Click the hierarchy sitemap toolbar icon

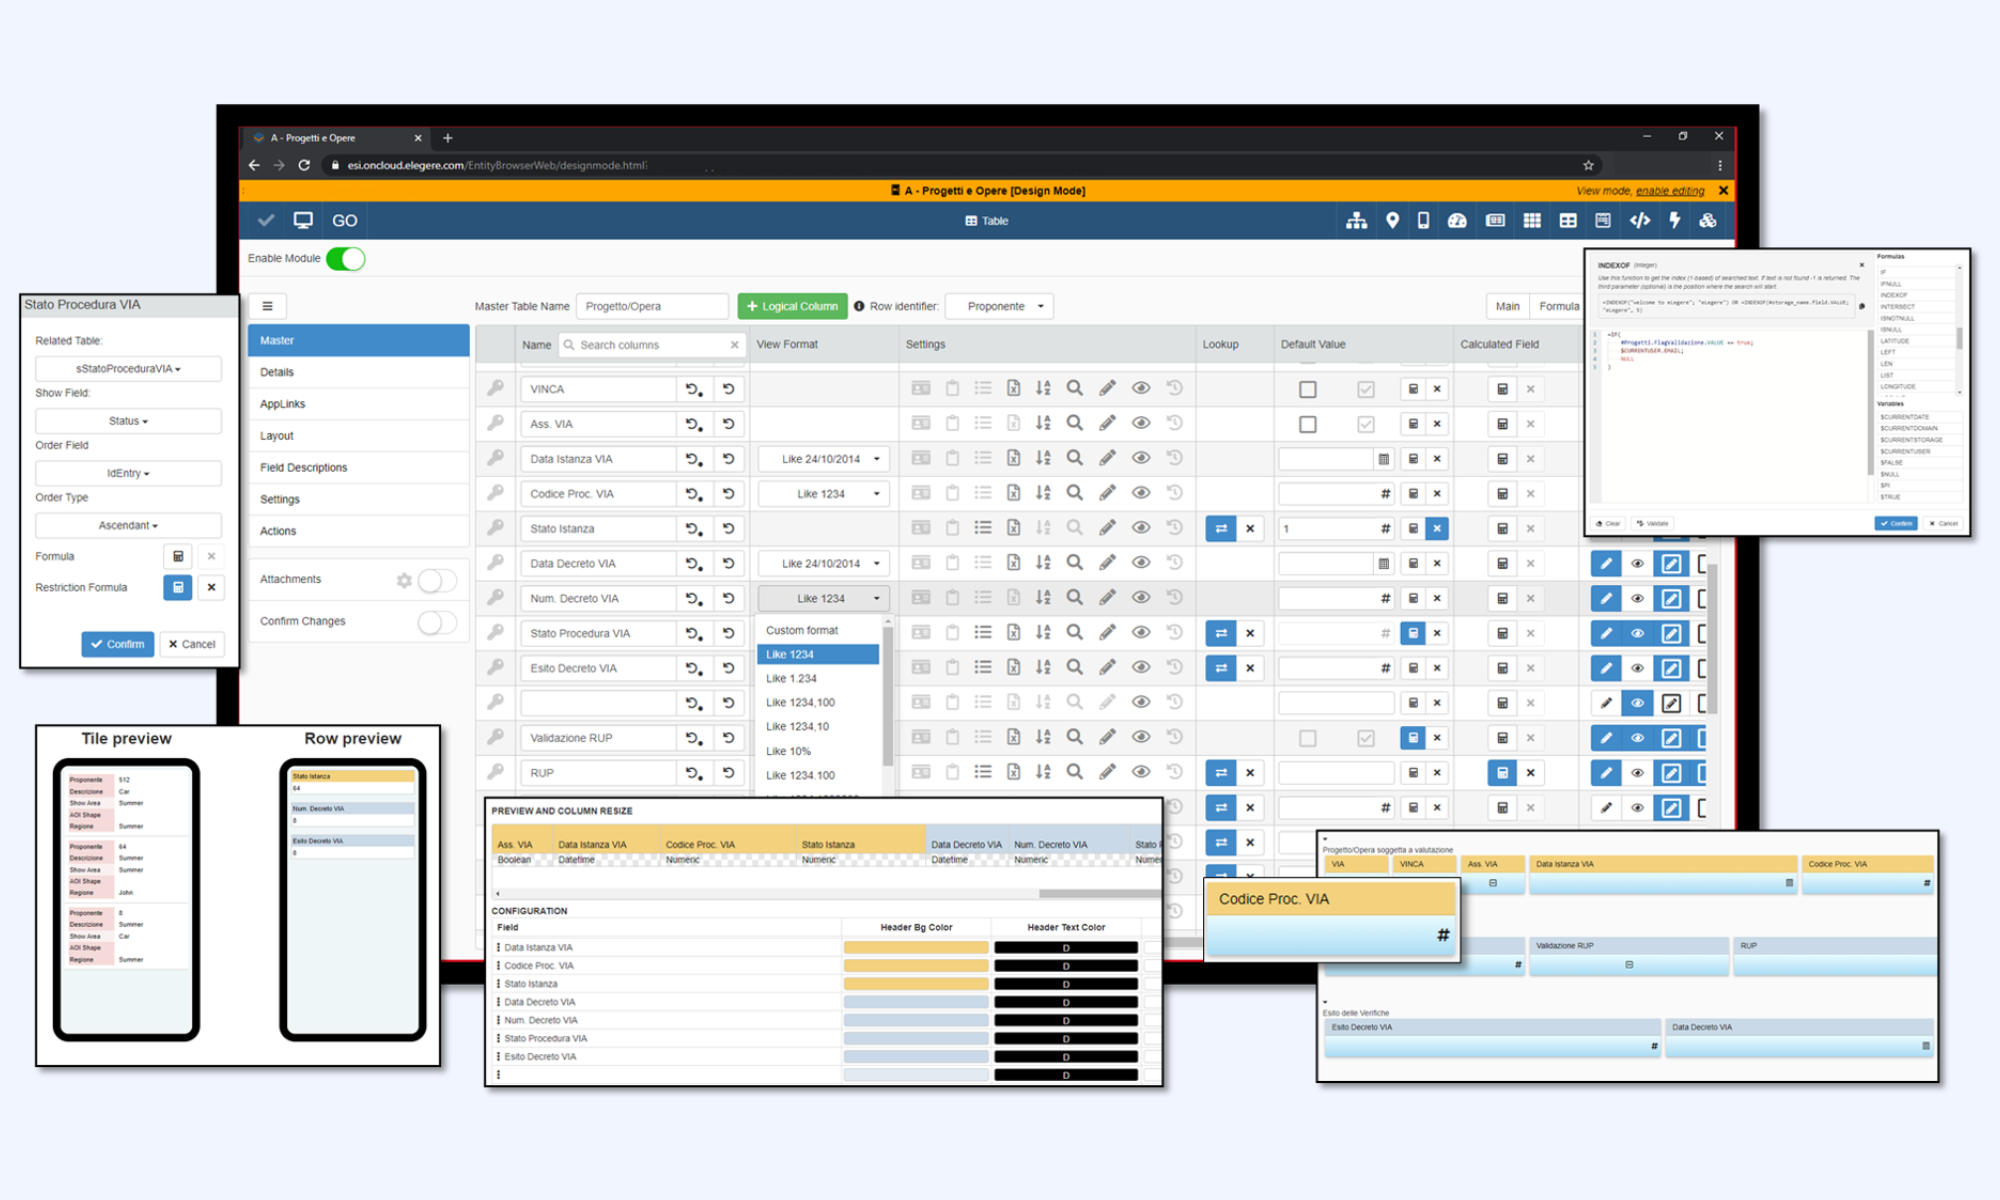tap(1356, 221)
